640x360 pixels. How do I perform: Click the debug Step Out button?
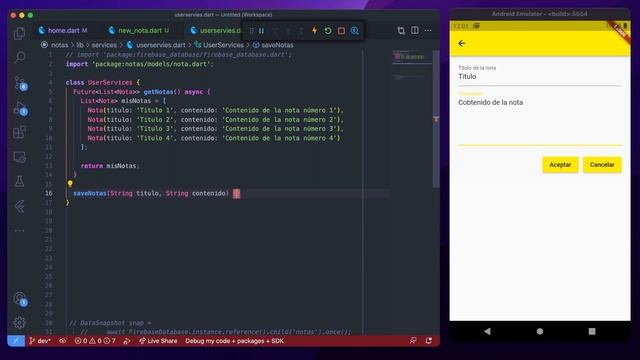[x=301, y=31]
